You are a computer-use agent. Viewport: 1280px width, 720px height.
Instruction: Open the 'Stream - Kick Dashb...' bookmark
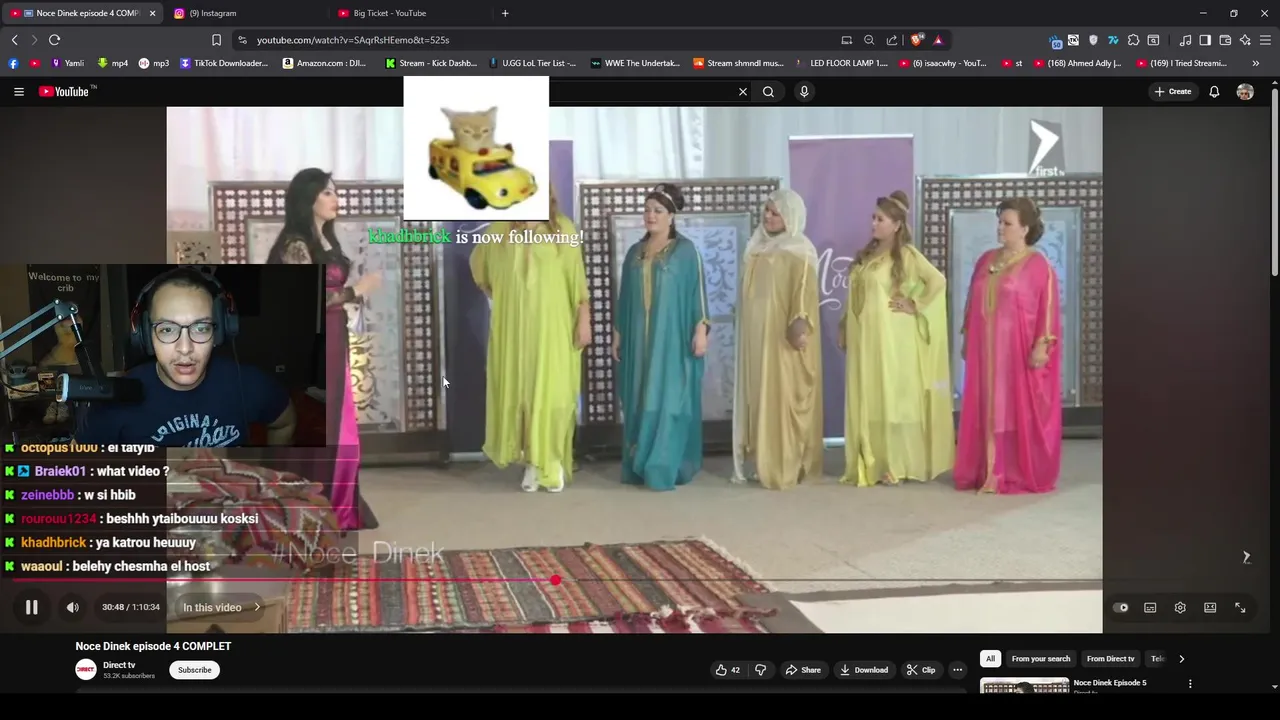tap(431, 63)
